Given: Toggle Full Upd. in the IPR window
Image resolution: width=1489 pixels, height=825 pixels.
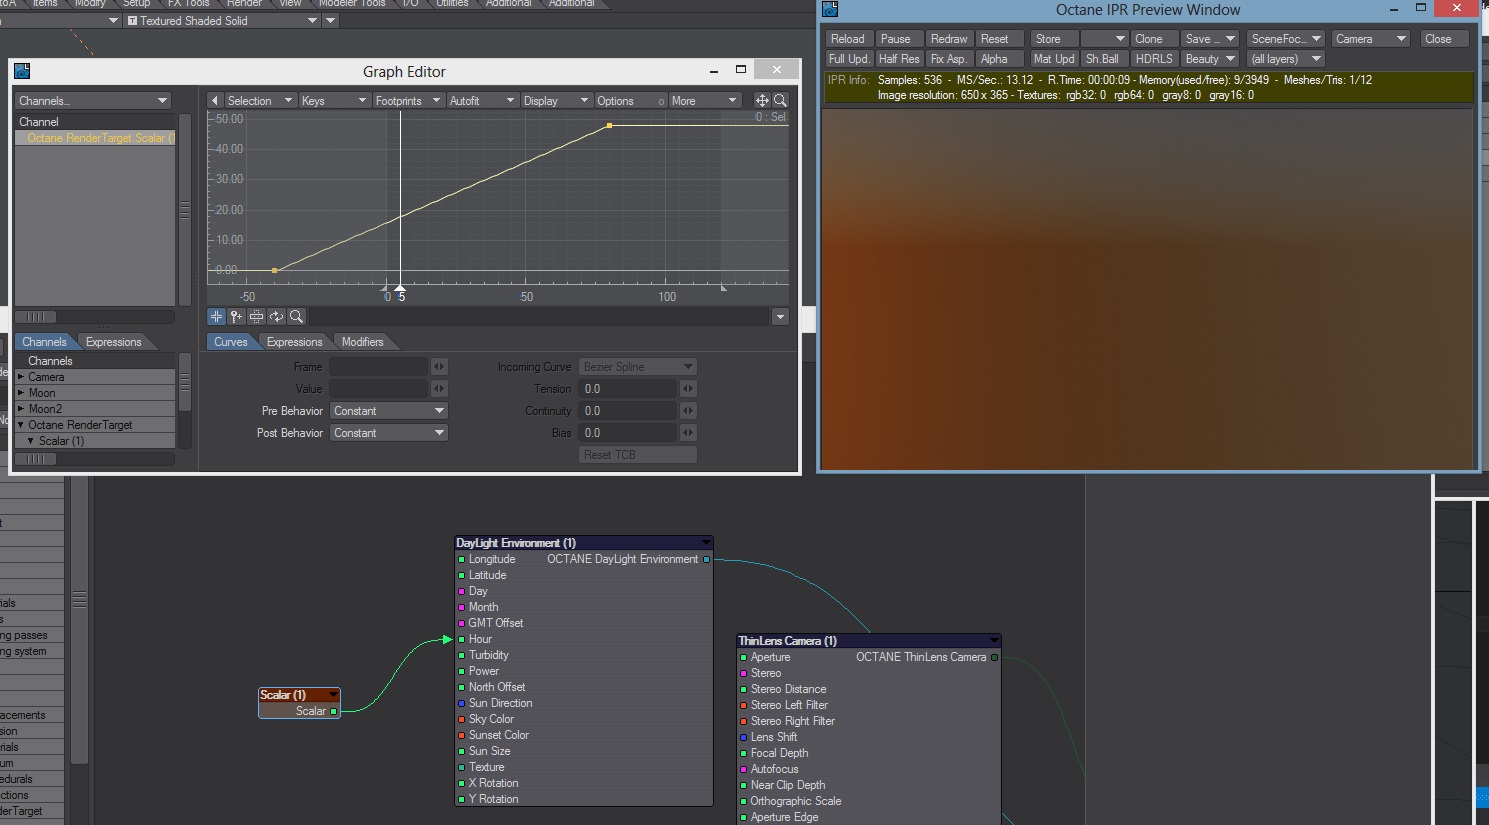Looking at the screenshot, I should (x=849, y=59).
